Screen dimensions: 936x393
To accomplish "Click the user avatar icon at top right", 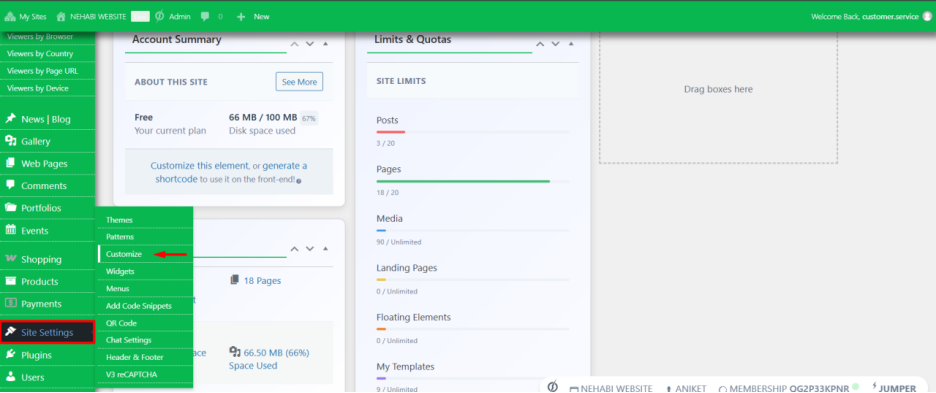I will click(x=926, y=17).
